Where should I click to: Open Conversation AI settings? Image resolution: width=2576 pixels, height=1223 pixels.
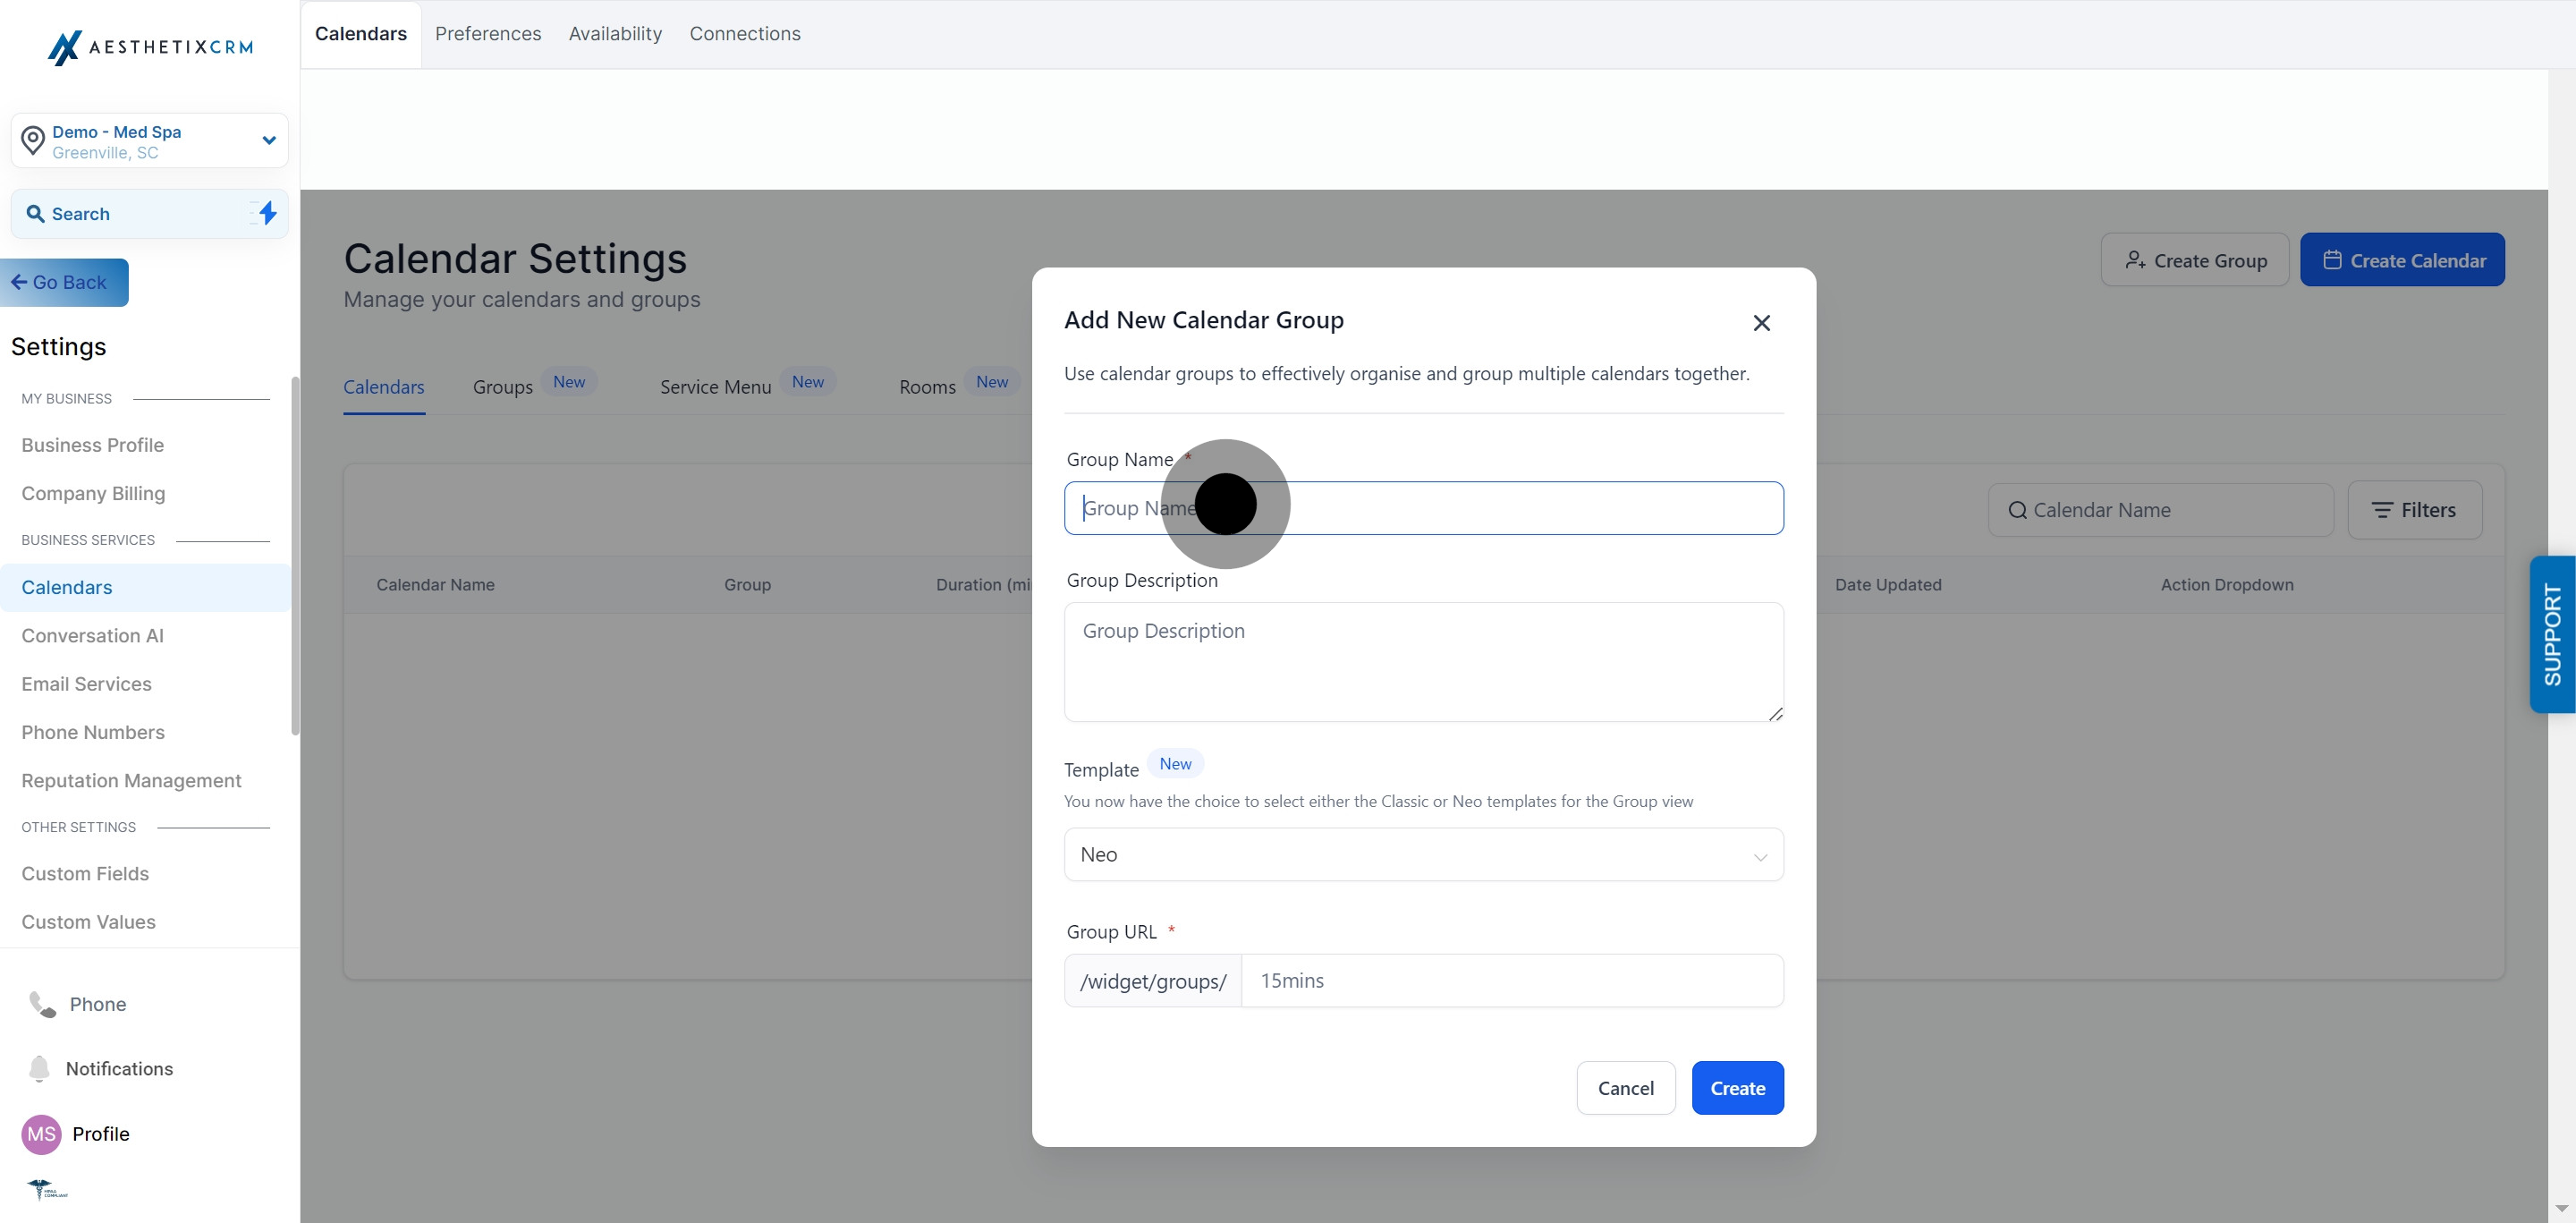pos(92,636)
